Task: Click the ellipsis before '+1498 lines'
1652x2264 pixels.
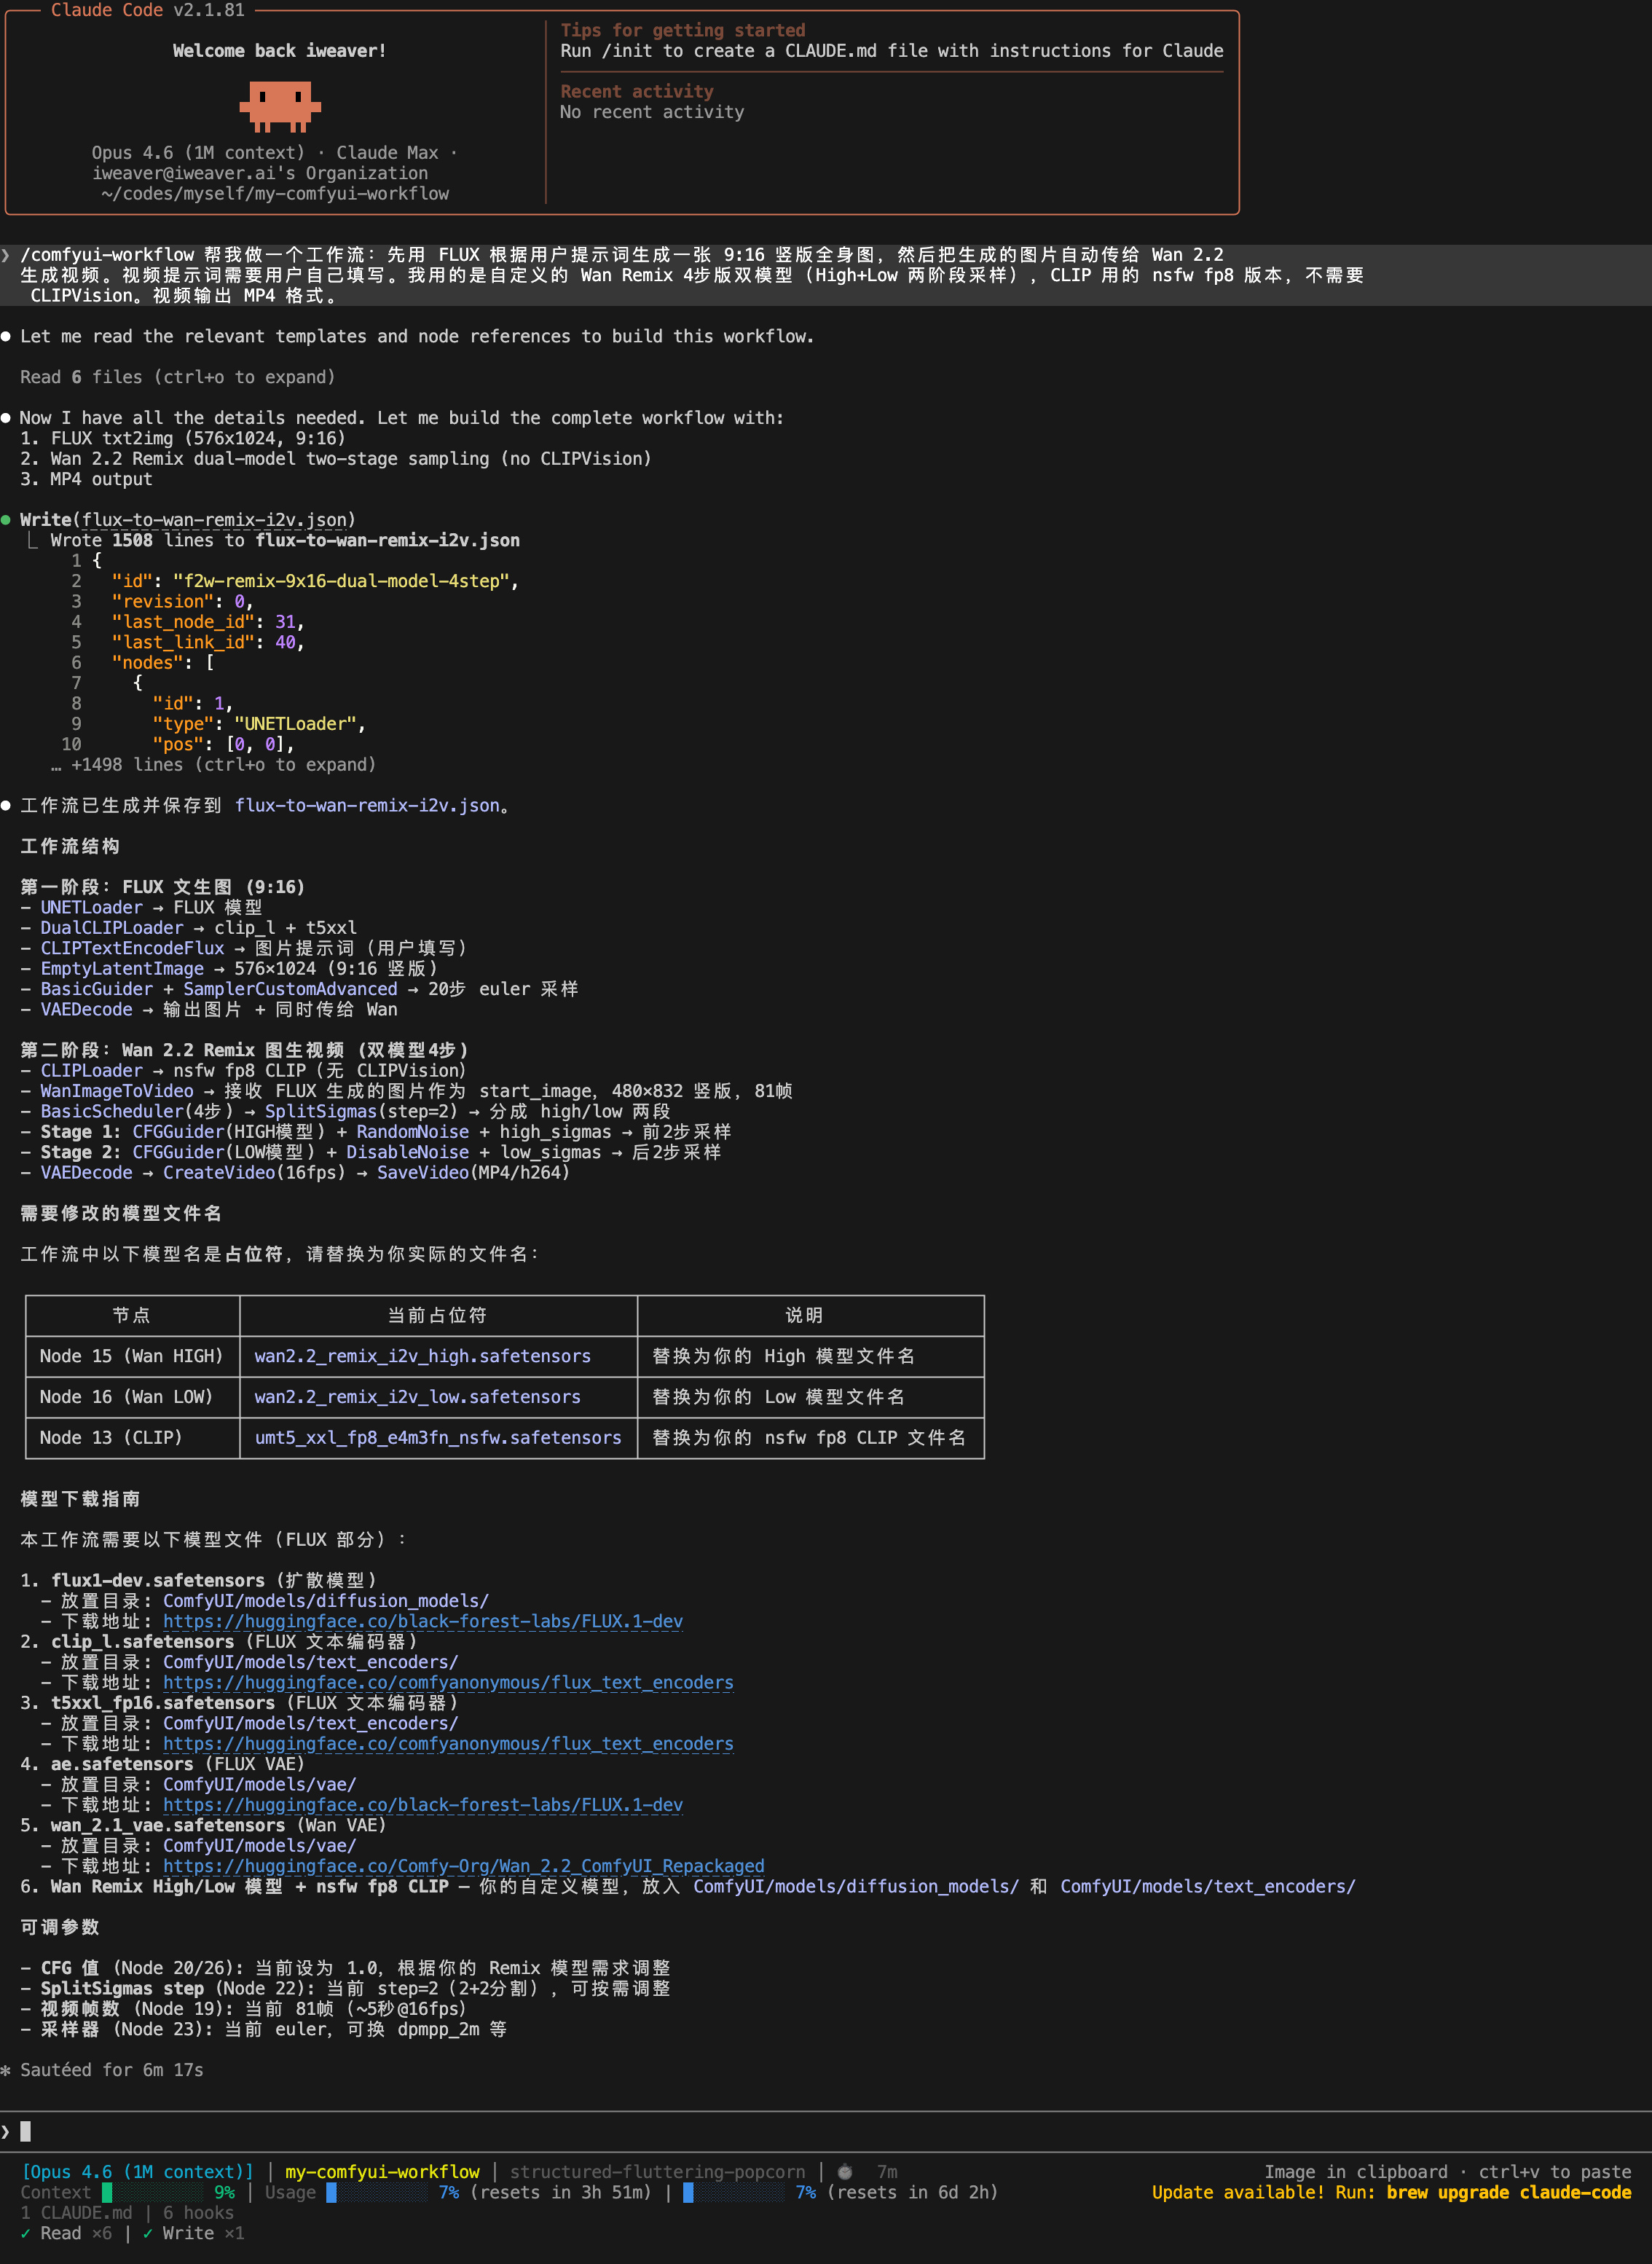Action: click(57, 764)
